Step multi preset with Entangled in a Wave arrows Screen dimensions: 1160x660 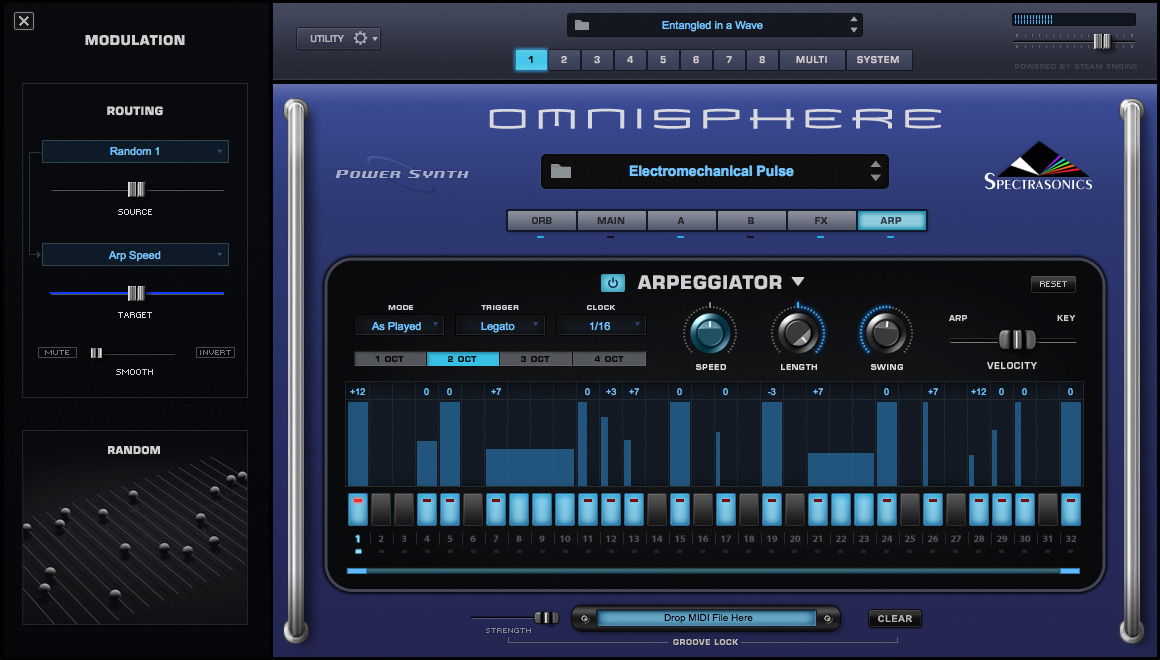pos(854,25)
